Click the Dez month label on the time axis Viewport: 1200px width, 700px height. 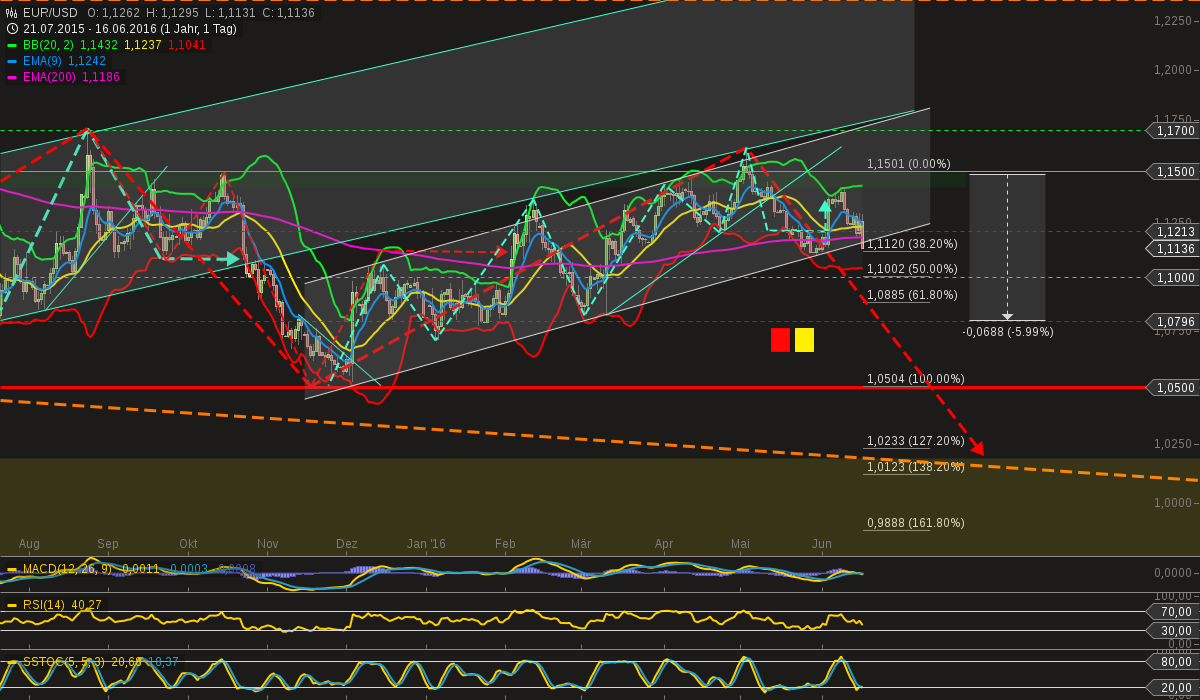click(x=347, y=544)
